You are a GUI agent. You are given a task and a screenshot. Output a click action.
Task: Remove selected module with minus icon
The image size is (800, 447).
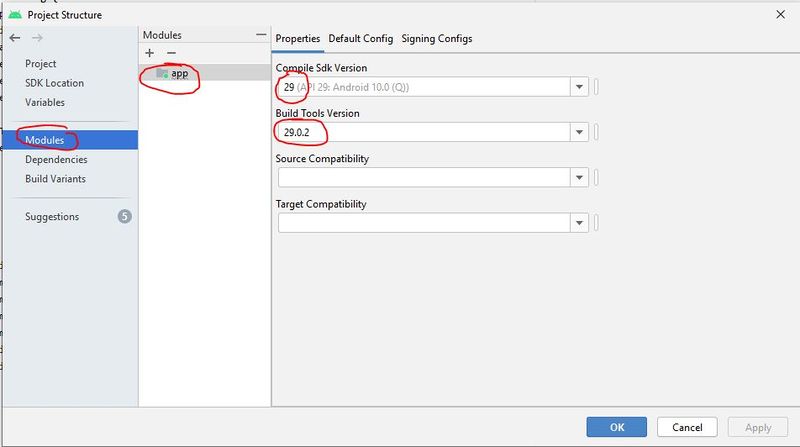pos(171,53)
